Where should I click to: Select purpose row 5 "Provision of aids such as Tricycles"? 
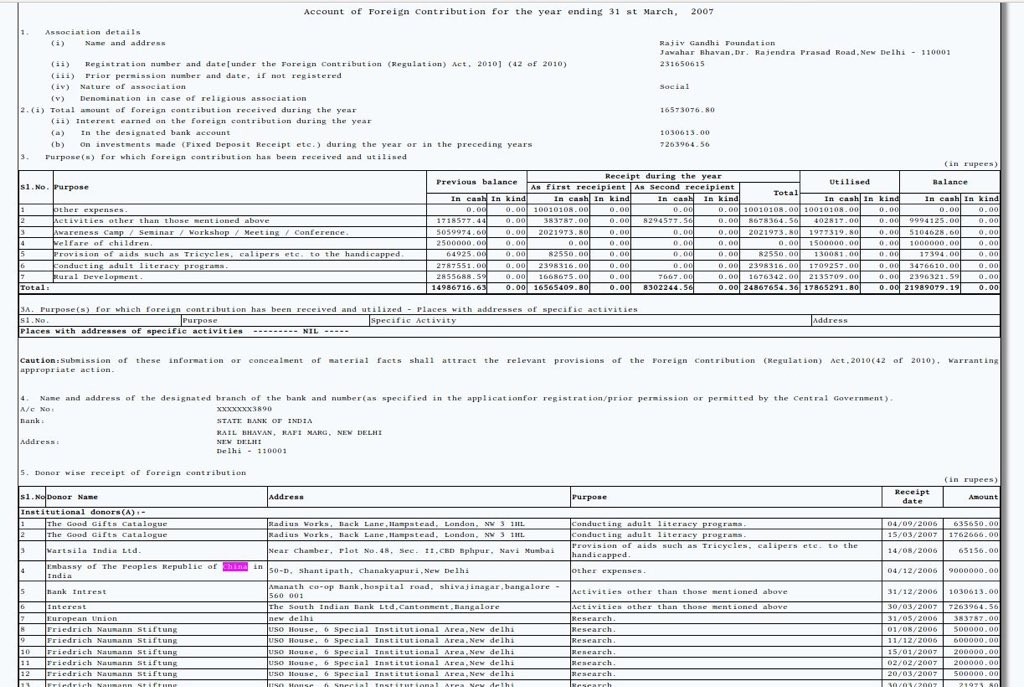click(x=229, y=254)
